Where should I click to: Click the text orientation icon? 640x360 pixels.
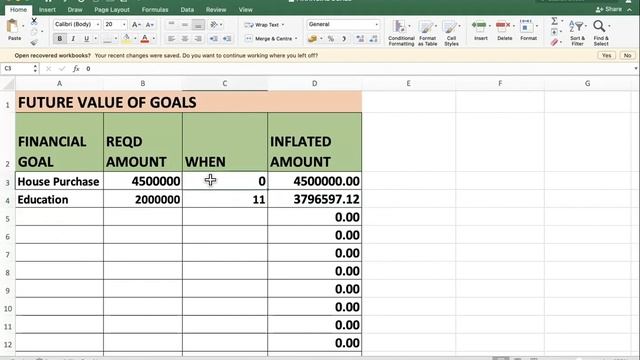coord(213,24)
